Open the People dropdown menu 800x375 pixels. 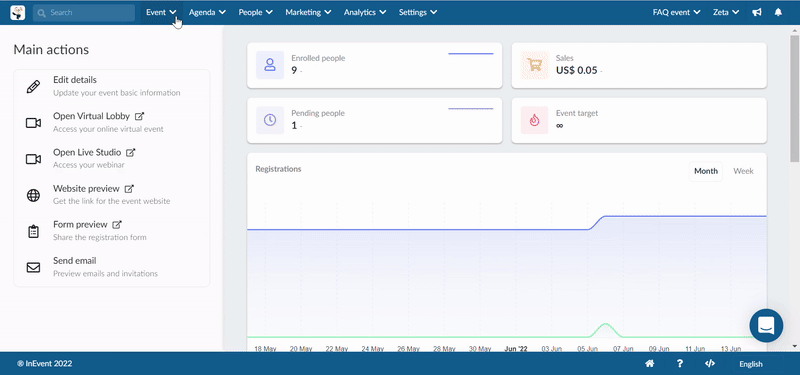coord(255,12)
